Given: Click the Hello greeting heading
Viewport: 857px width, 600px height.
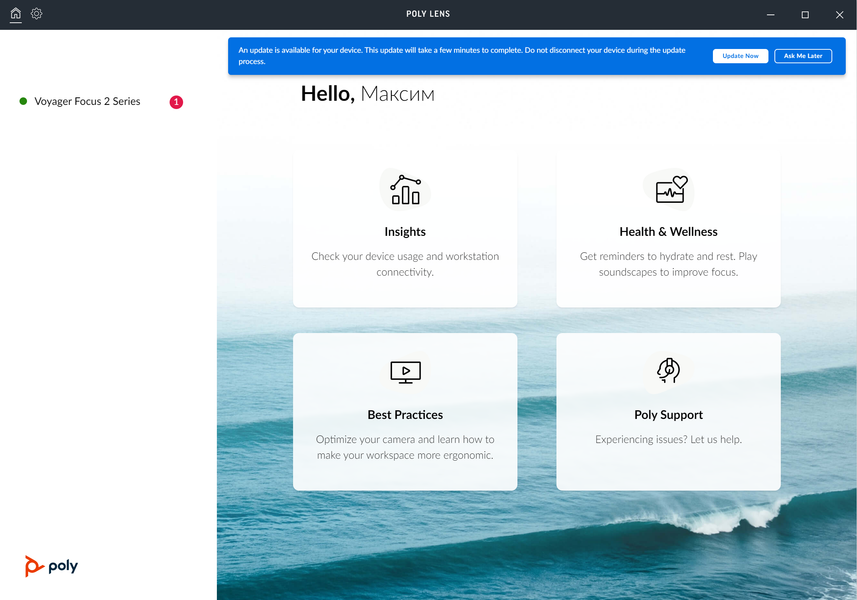Looking at the screenshot, I should point(368,94).
